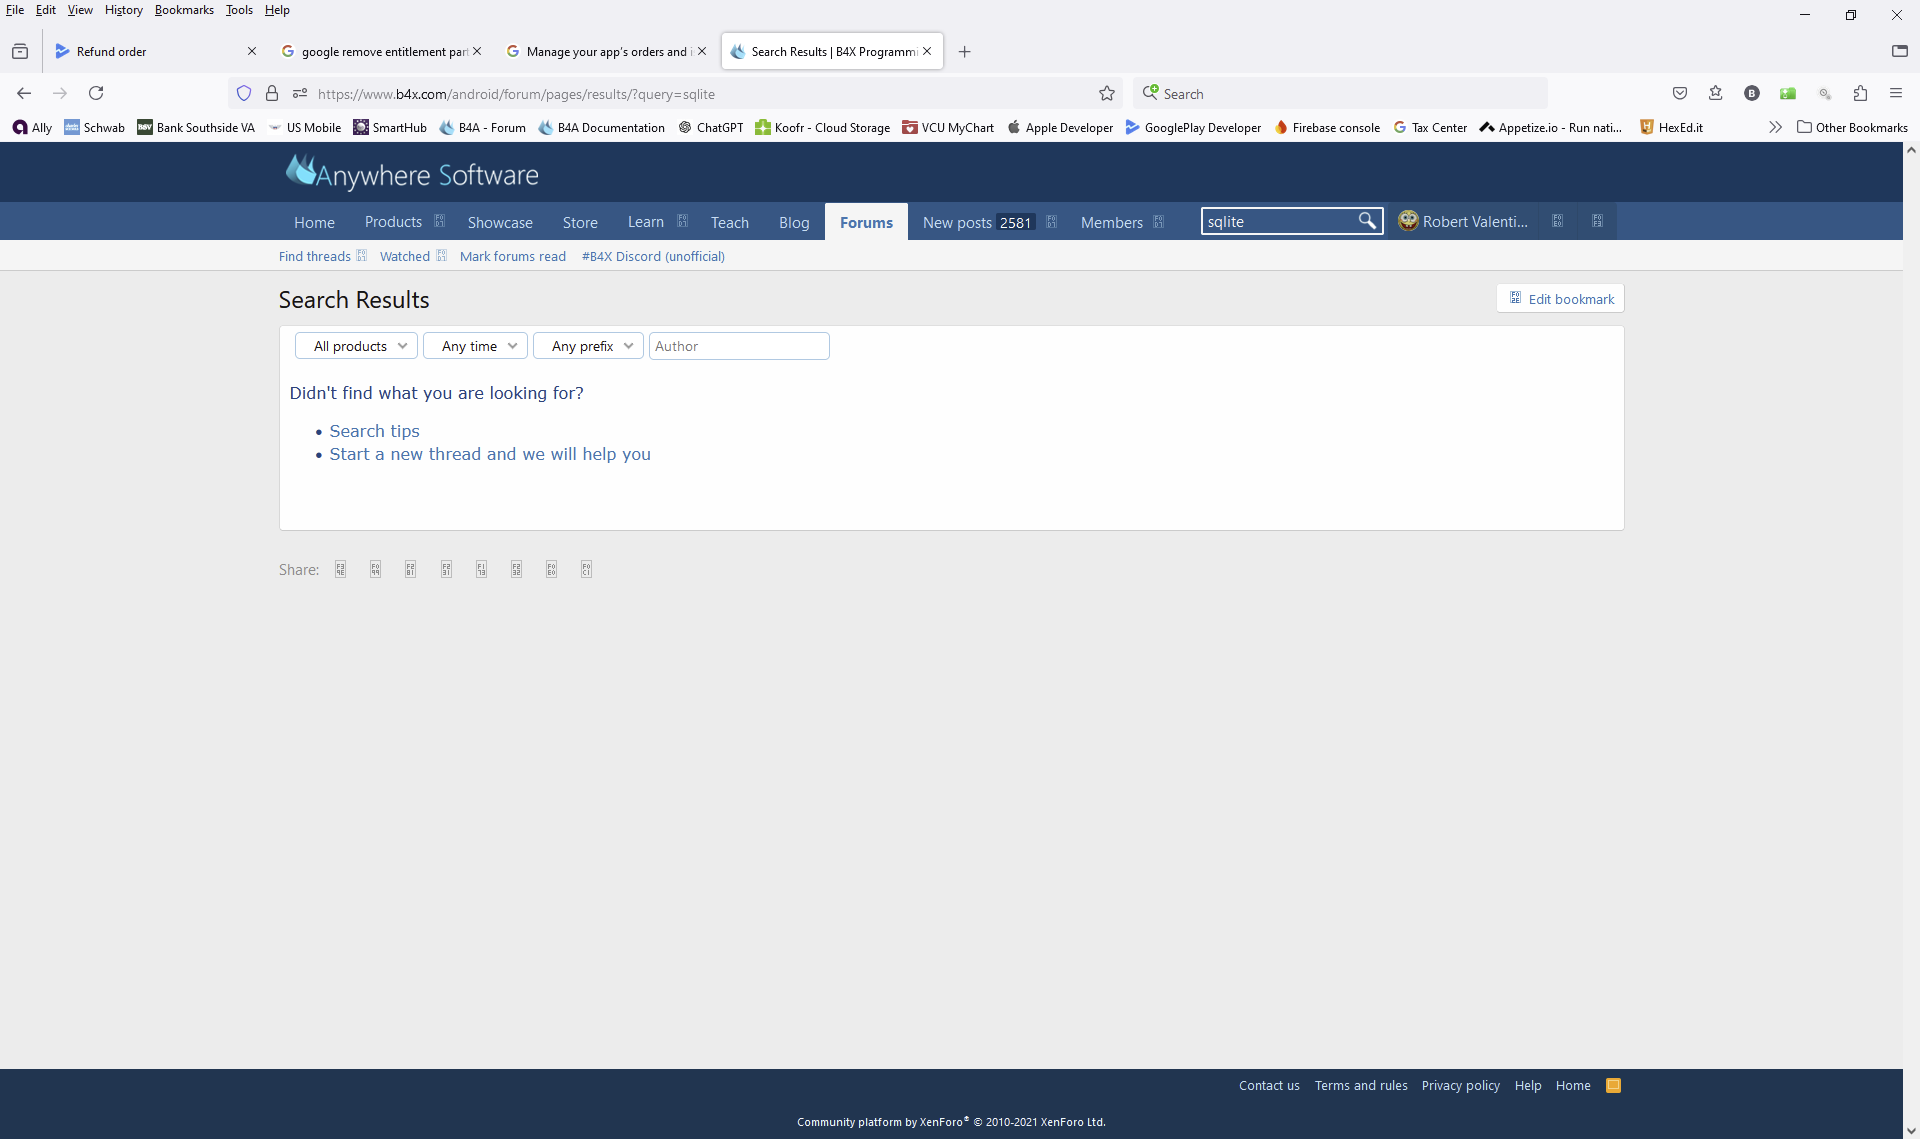Open Firefox extensions puzzle icon
The width and height of the screenshot is (1920, 1139).
[1860, 93]
